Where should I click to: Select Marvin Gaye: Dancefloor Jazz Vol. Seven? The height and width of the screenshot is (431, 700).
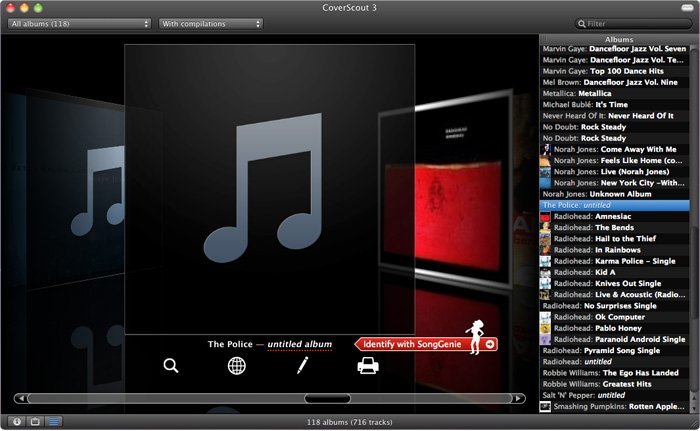[614, 49]
